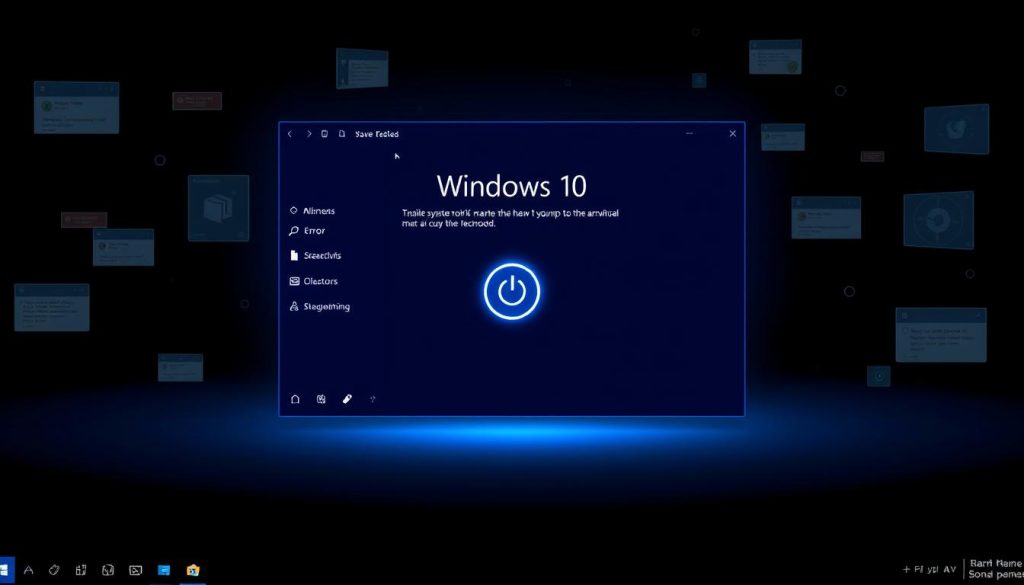Click the document icon beside Save Fealed
1024x585 pixels.
point(342,134)
